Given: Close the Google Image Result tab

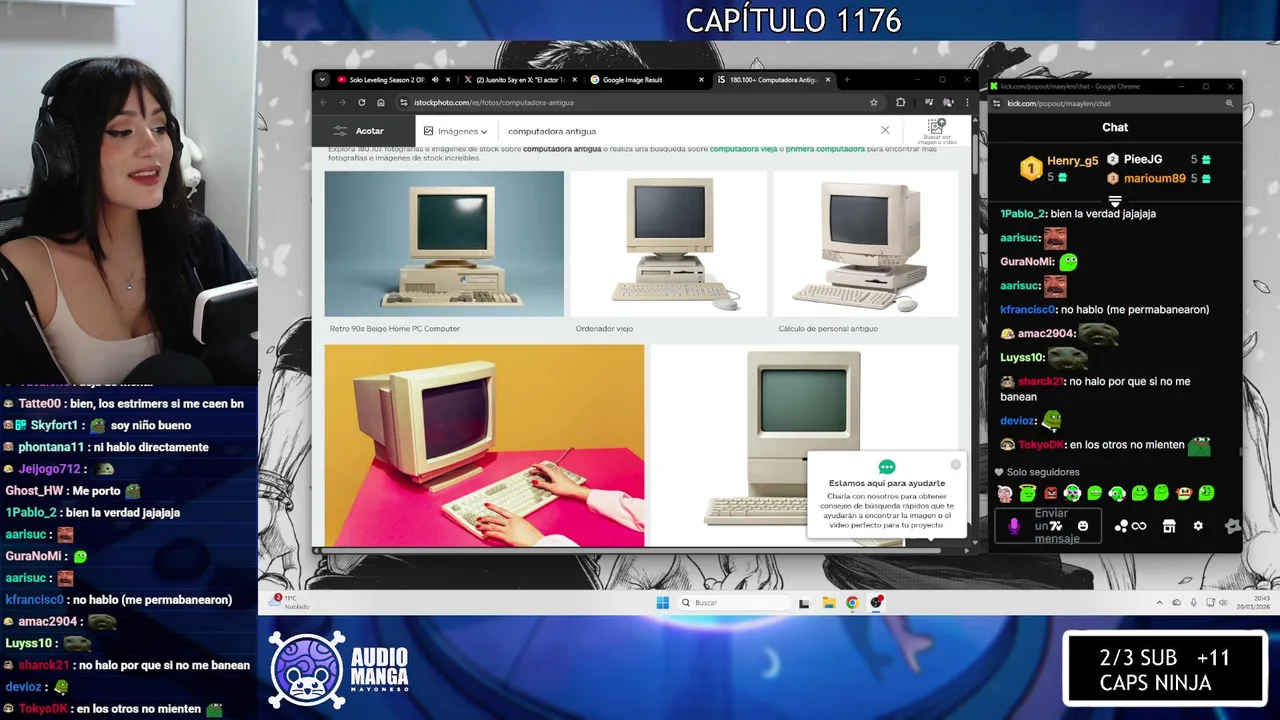Looking at the screenshot, I should 701,80.
